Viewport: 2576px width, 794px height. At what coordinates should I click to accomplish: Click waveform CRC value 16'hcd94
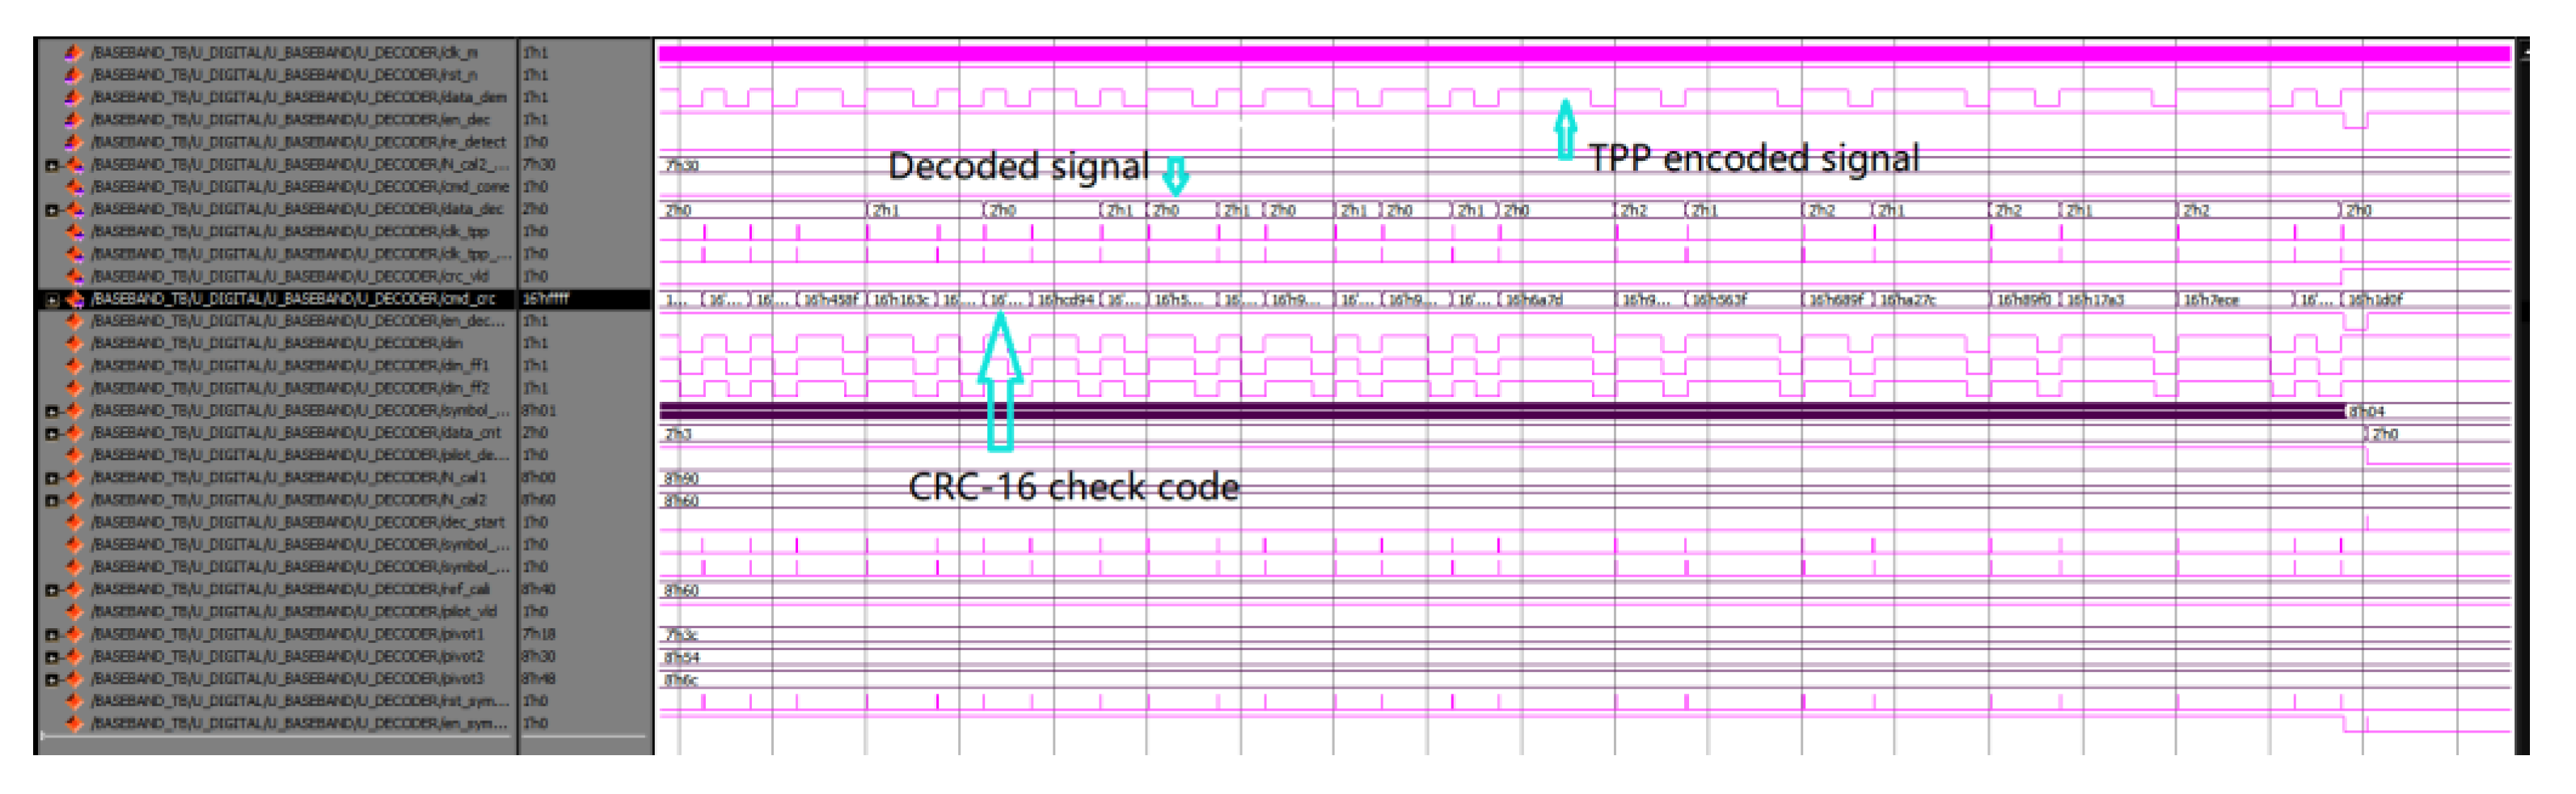click(1066, 300)
